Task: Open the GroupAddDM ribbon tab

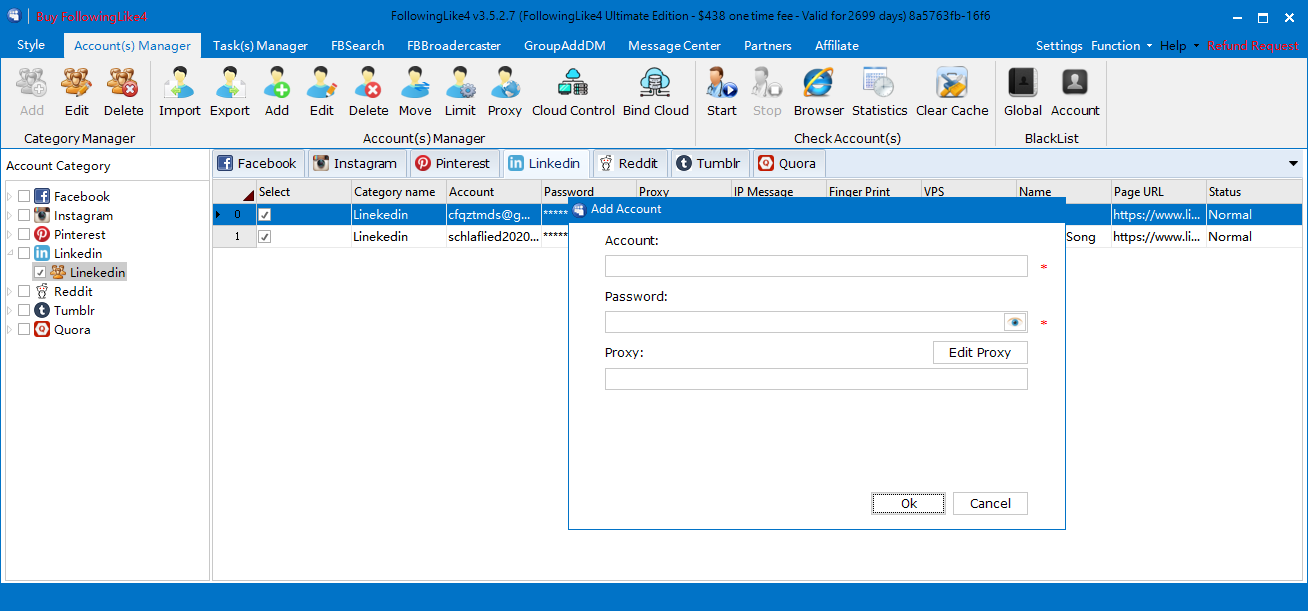Action: (x=566, y=46)
